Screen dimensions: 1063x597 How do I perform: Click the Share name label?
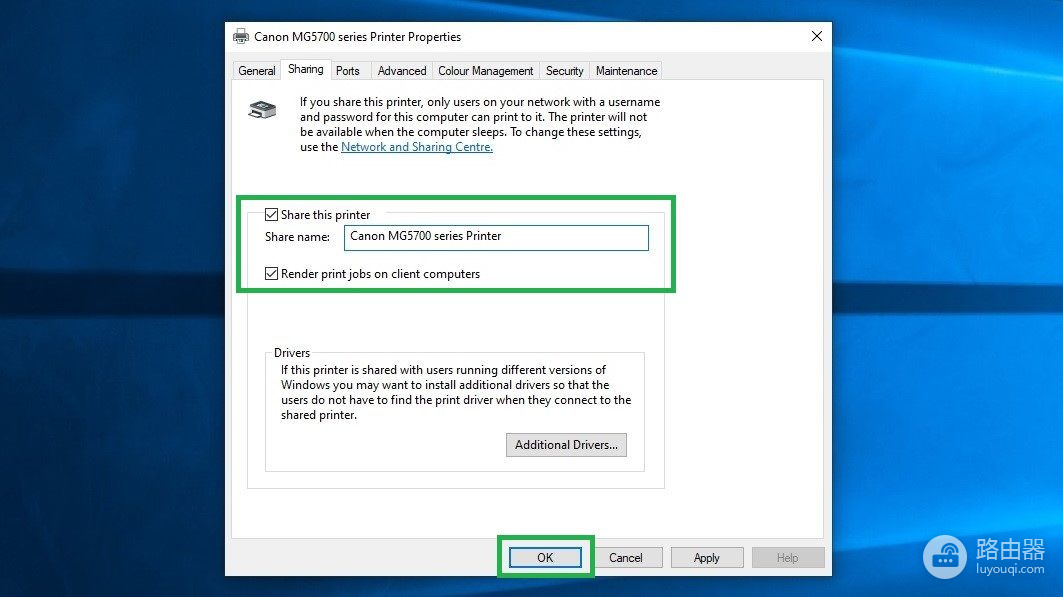[x=297, y=237]
